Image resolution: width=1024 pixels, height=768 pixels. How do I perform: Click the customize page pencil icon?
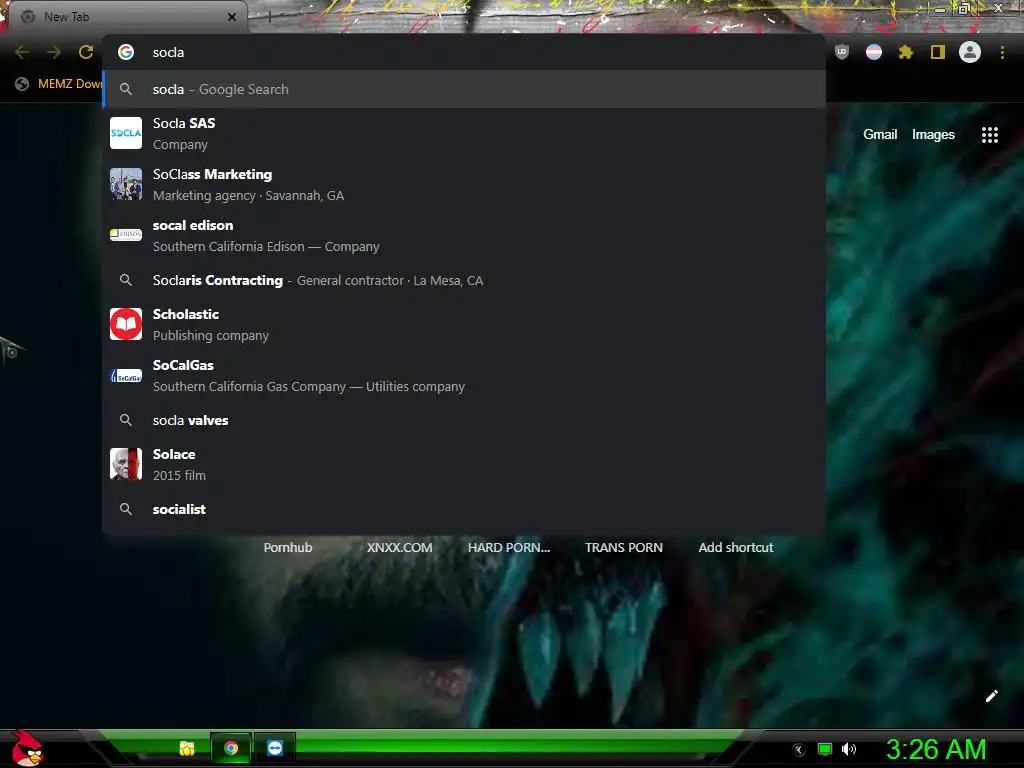pyautogui.click(x=991, y=696)
